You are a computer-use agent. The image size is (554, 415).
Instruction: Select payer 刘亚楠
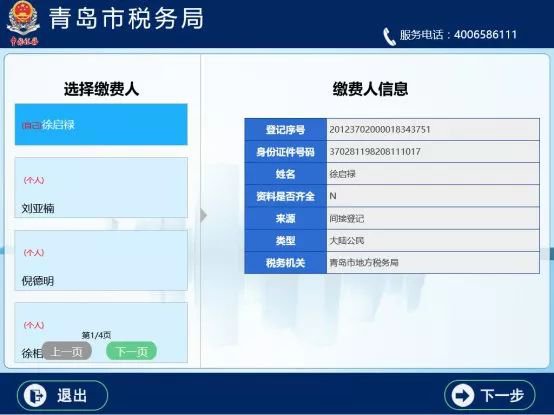click(x=101, y=188)
